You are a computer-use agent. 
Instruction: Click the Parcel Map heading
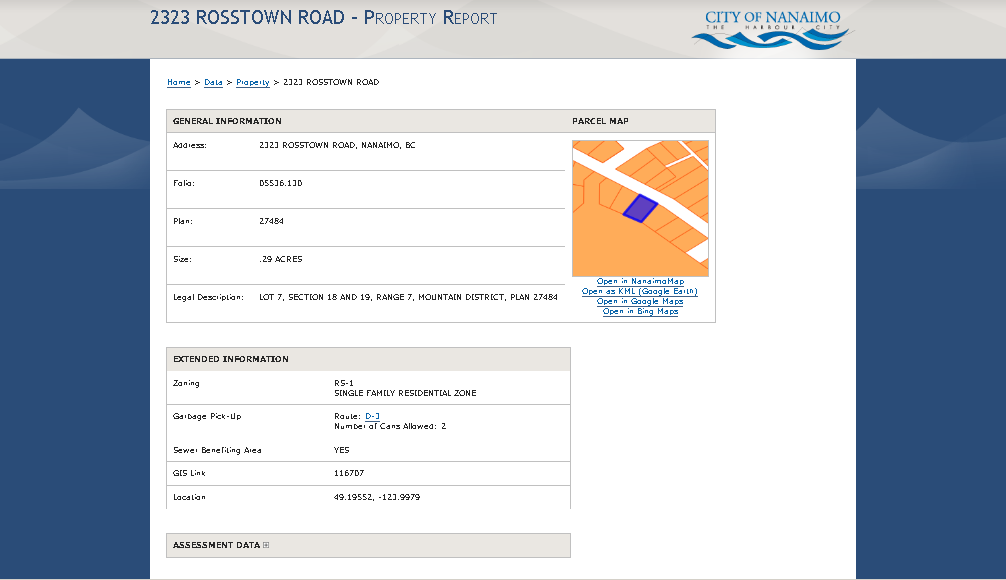600,121
